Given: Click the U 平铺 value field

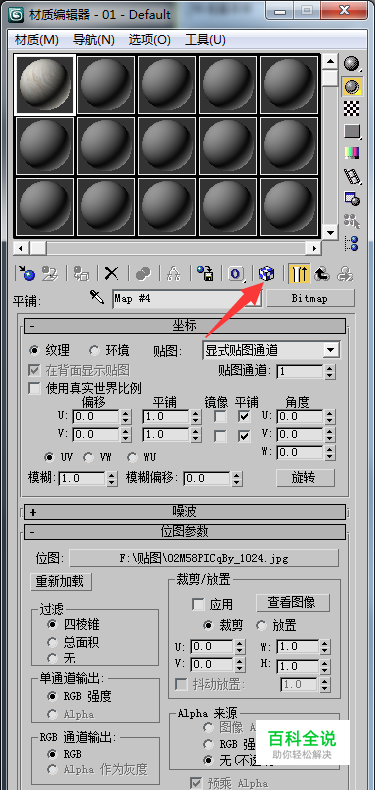Looking at the screenshot, I should pos(166,417).
